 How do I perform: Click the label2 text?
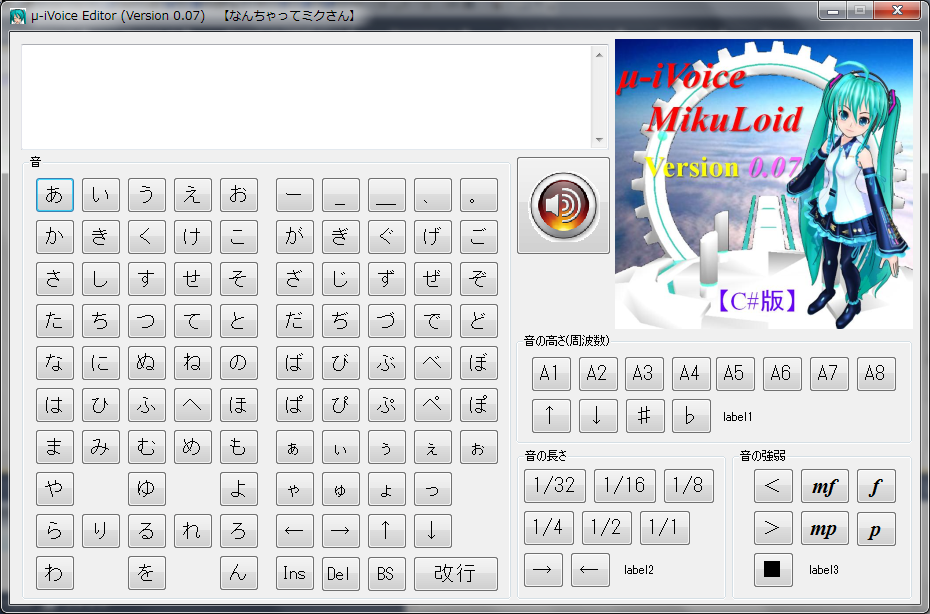(639, 570)
